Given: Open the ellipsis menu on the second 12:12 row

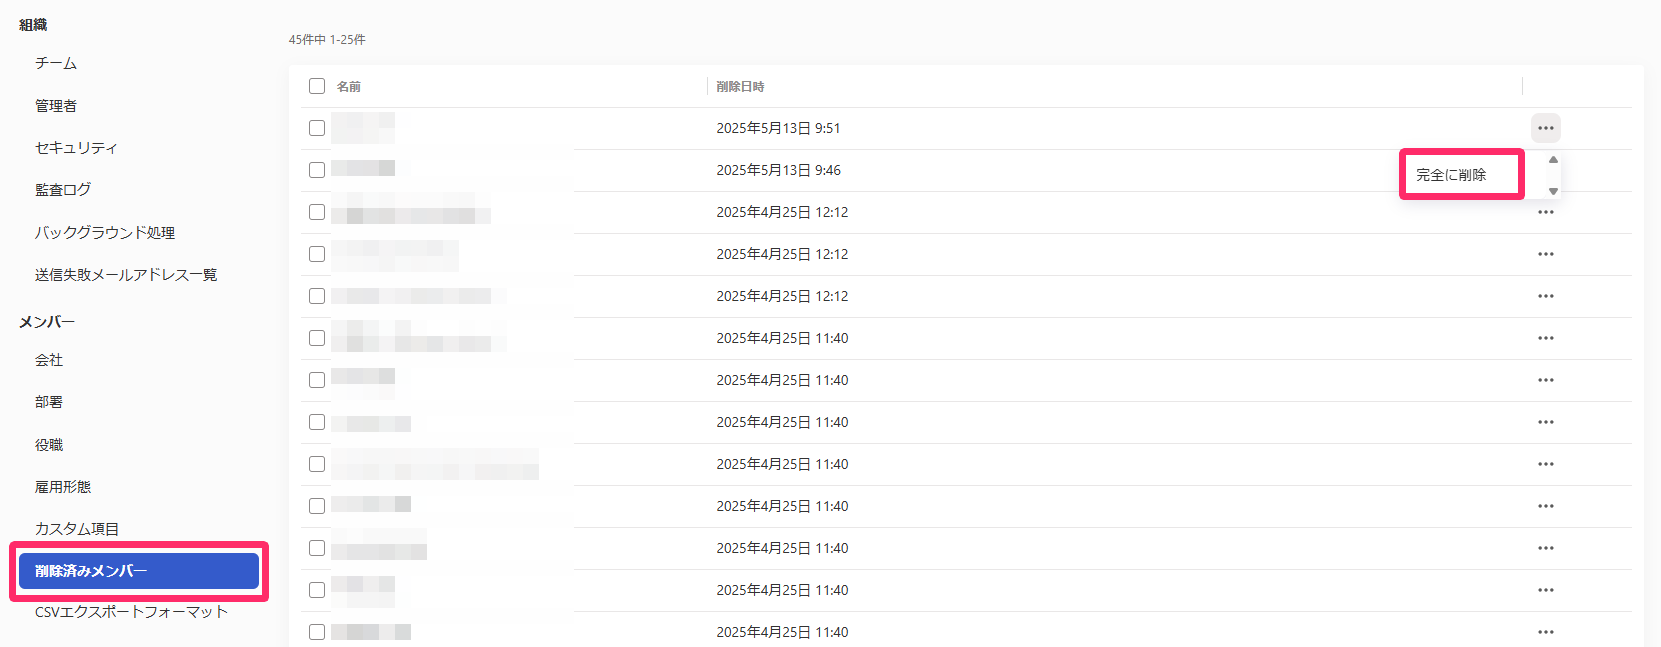Looking at the screenshot, I should click(x=1545, y=254).
